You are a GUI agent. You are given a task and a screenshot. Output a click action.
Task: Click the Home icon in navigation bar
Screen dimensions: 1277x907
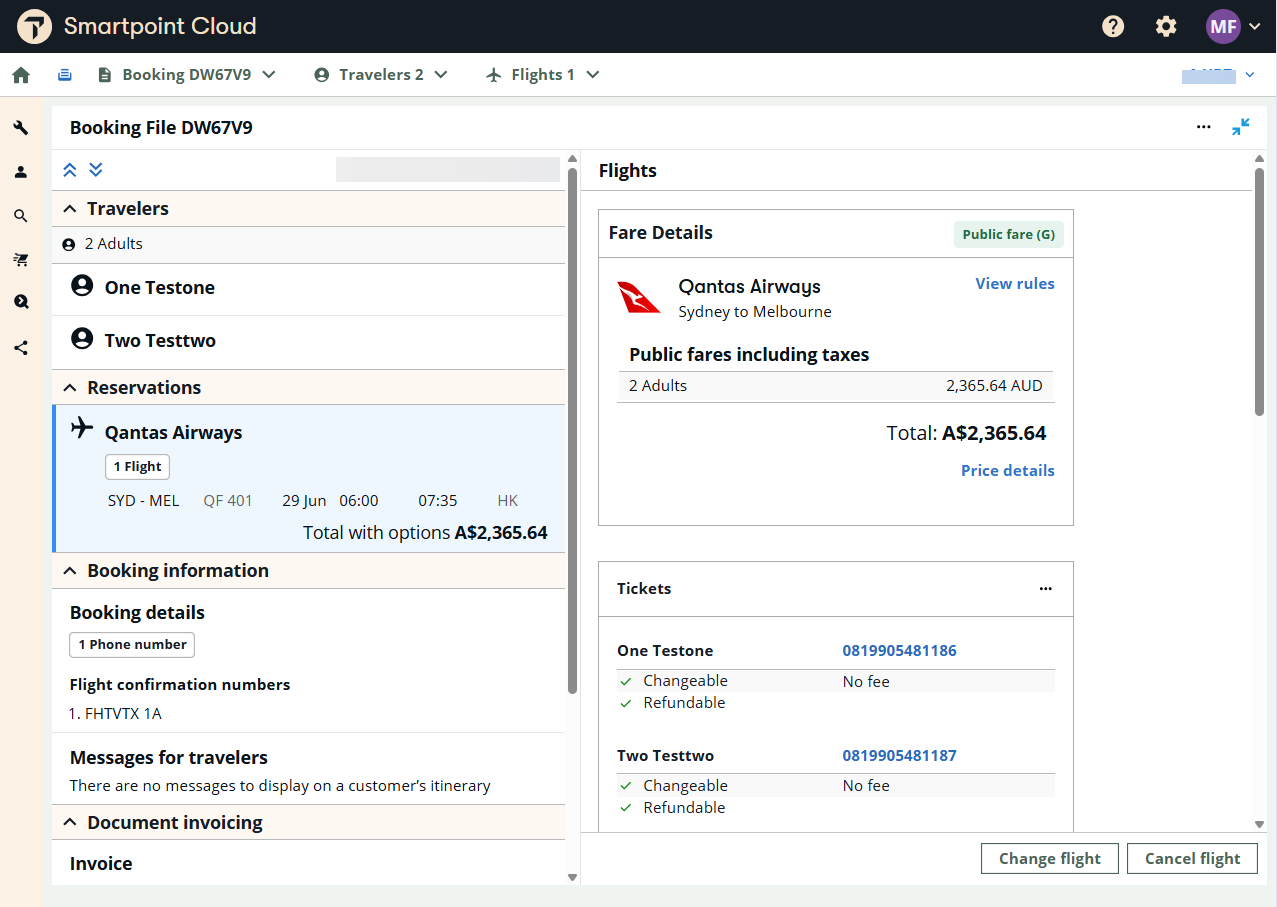(21, 75)
